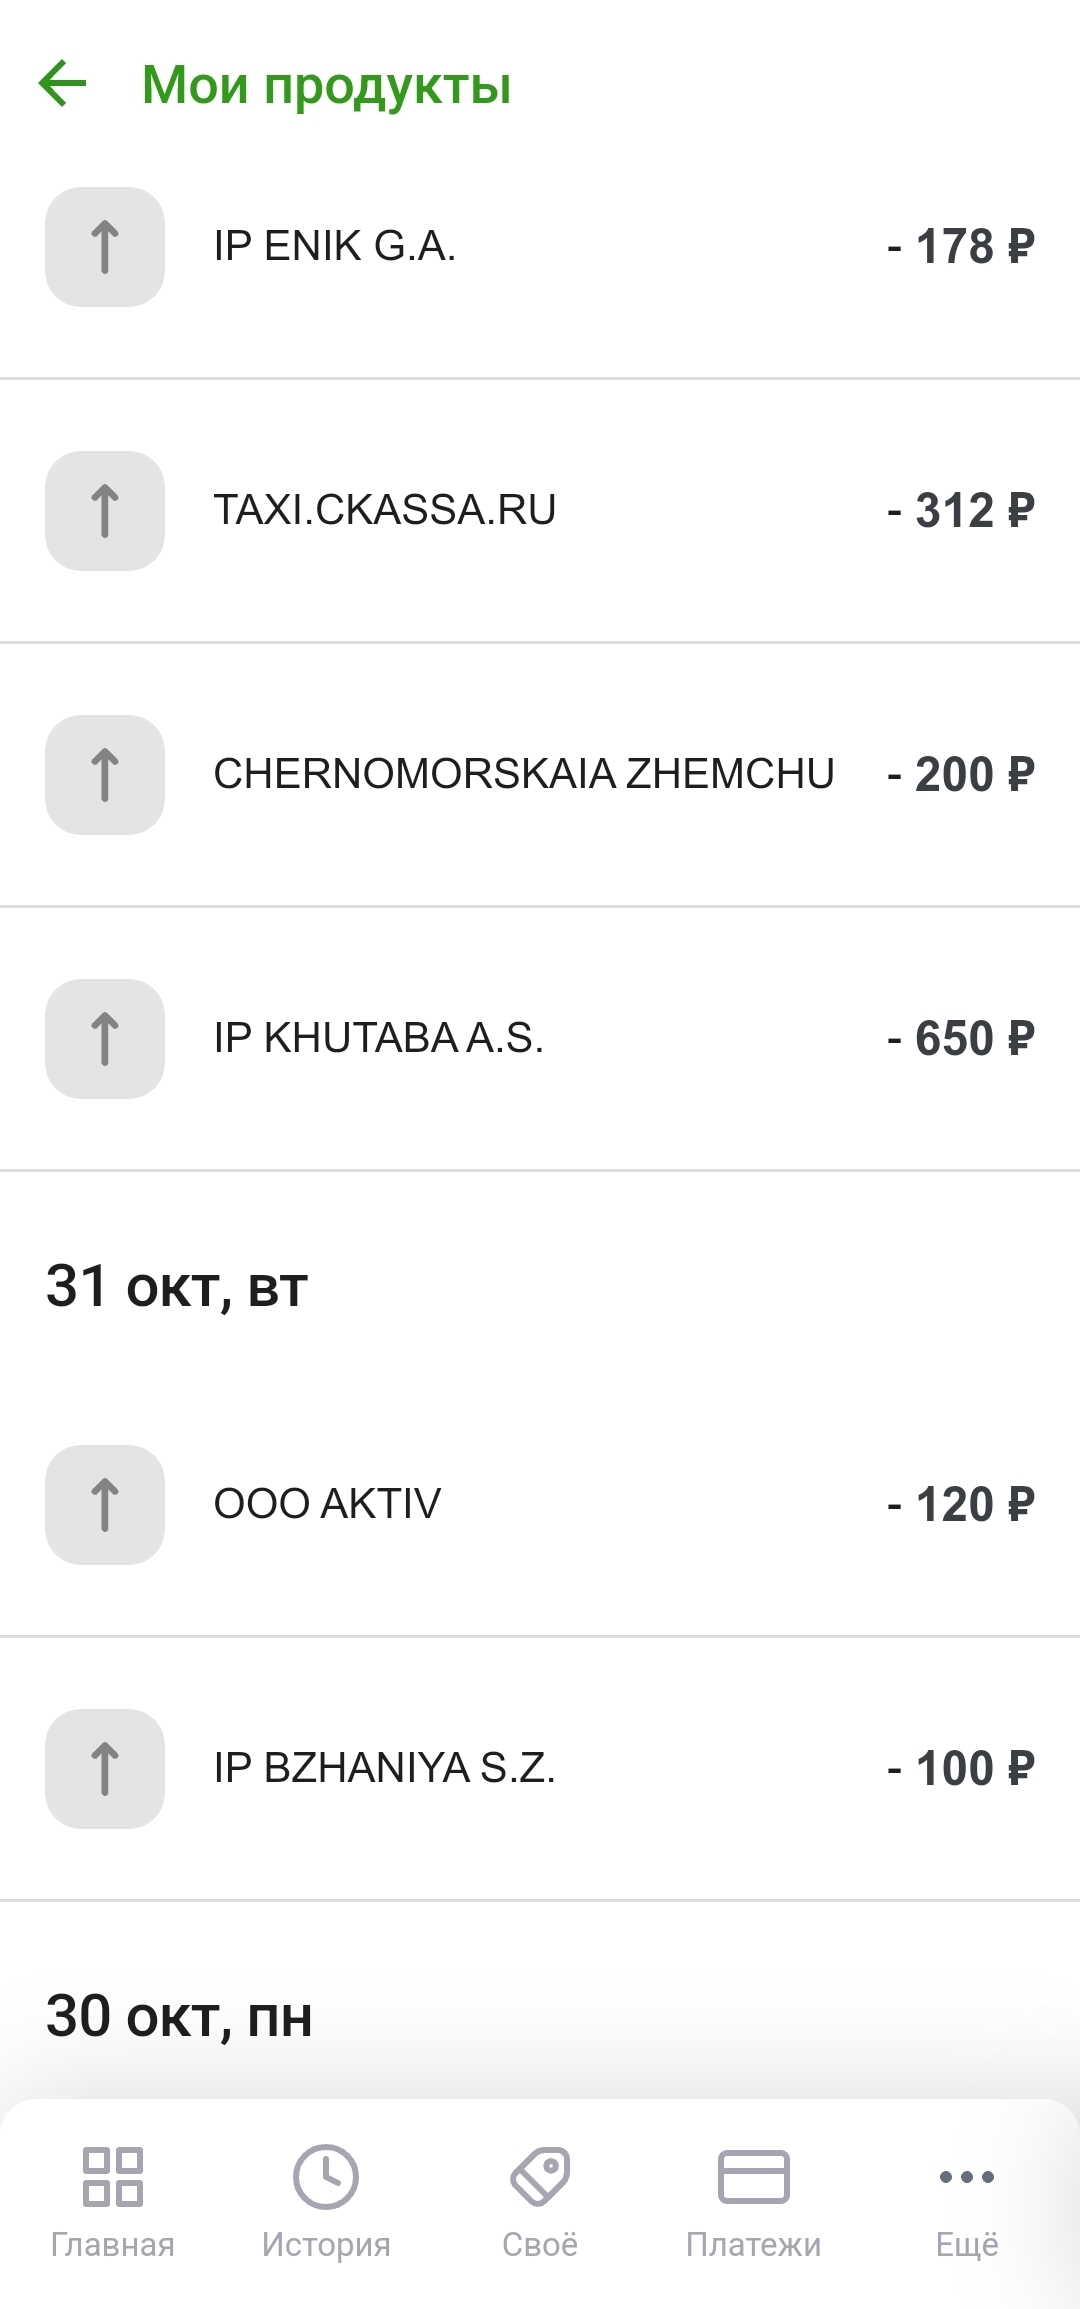Tap arrow icon beside IP BZHANIYA S.Z.
The image size is (1080, 2309).
pyautogui.click(x=105, y=1769)
